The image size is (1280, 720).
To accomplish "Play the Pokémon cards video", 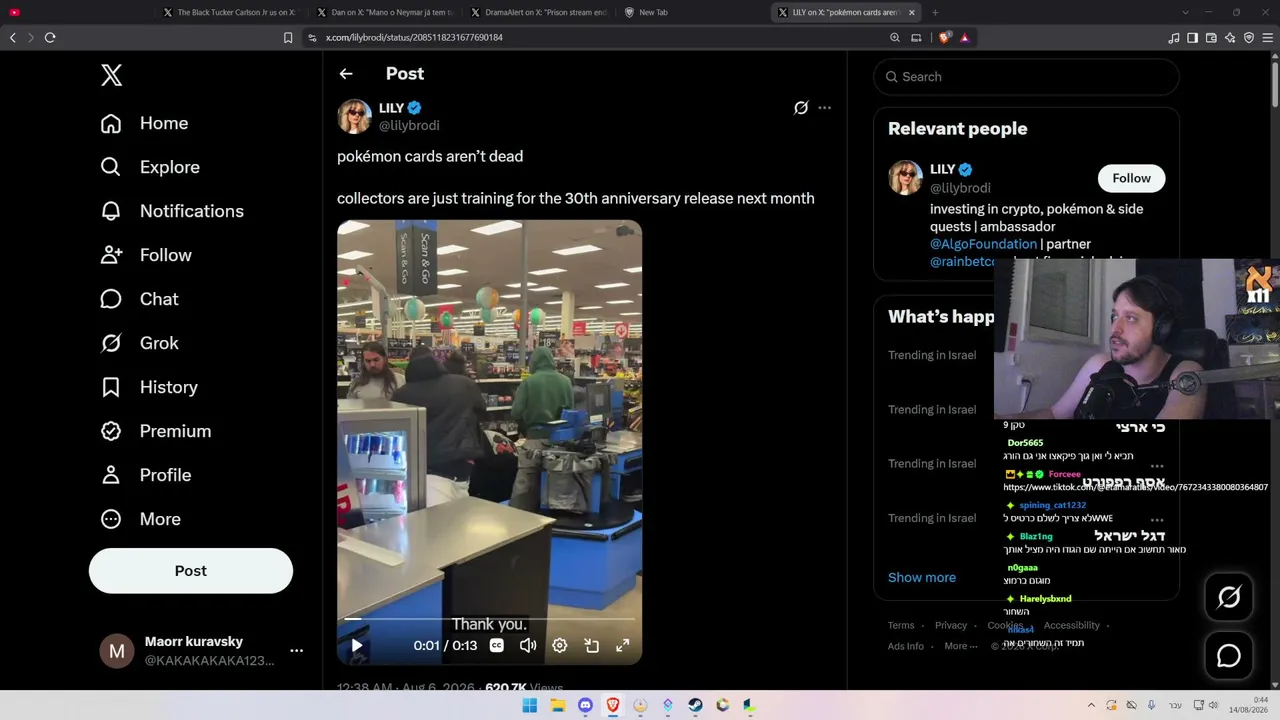I will click(357, 646).
